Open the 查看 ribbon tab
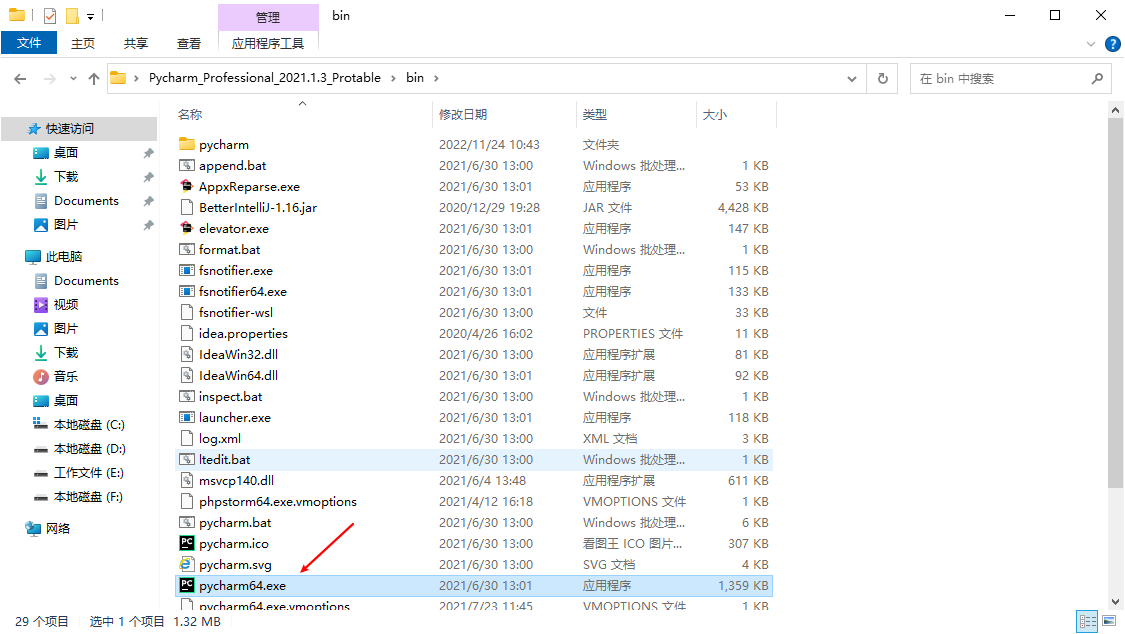 [189, 44]
